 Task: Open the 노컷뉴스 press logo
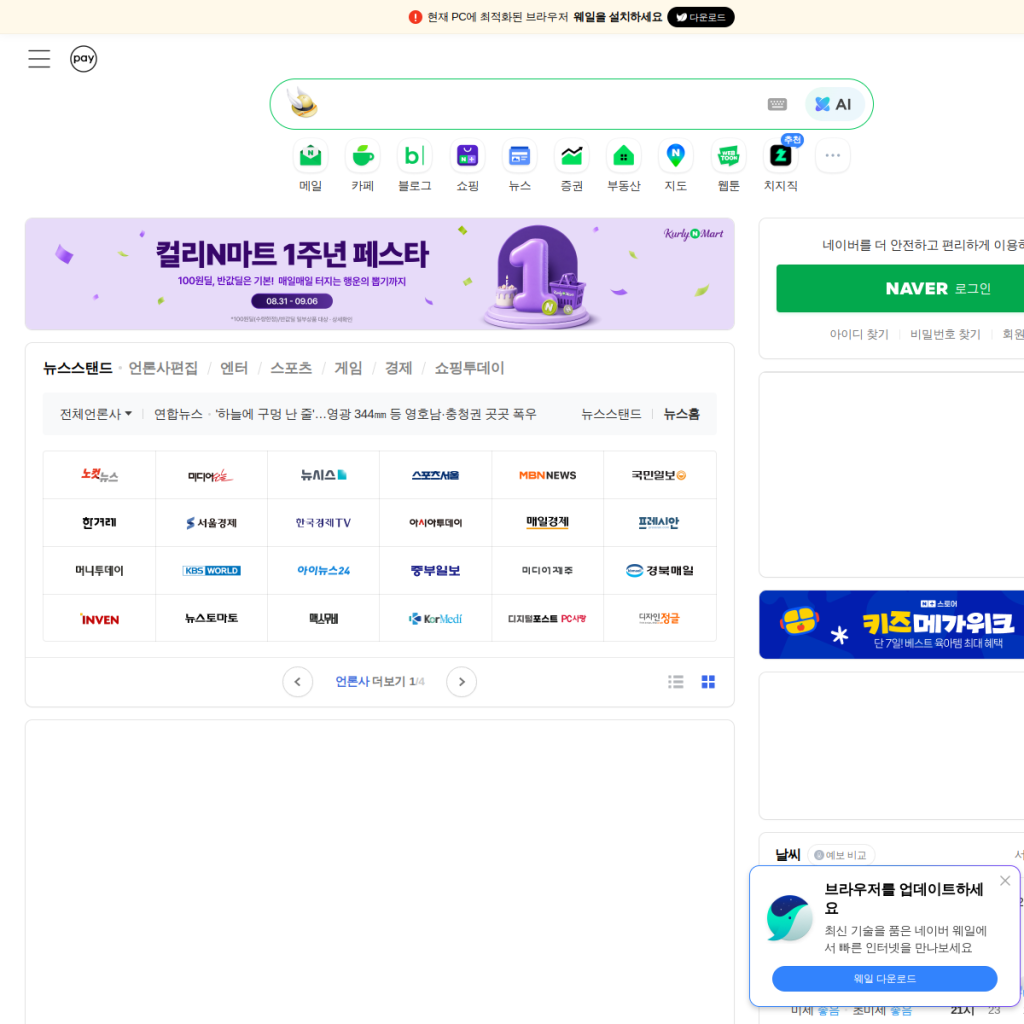coord(99,475)
